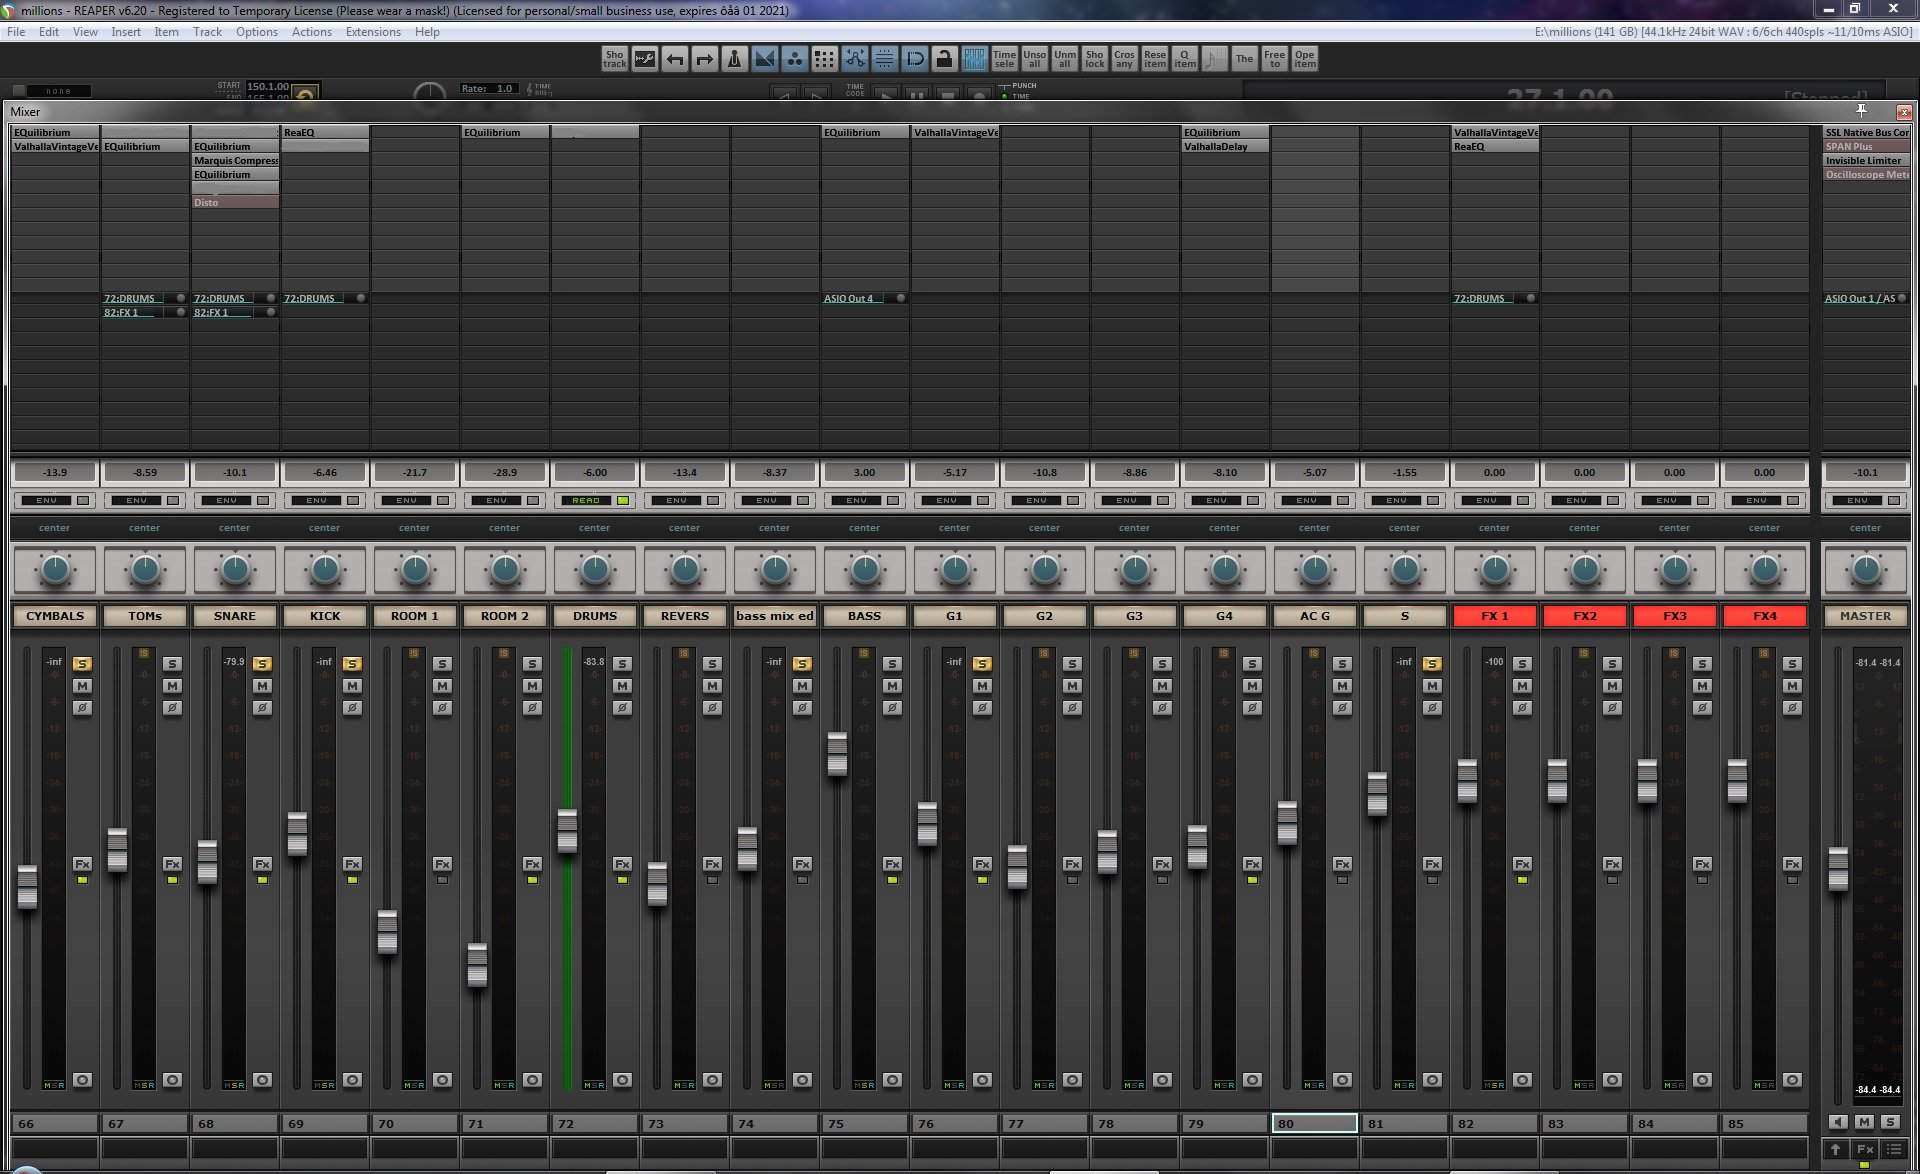Open ENV automation menu on FX 1 track
Screen dimensions: 1920x1174
pos(1487,500)
